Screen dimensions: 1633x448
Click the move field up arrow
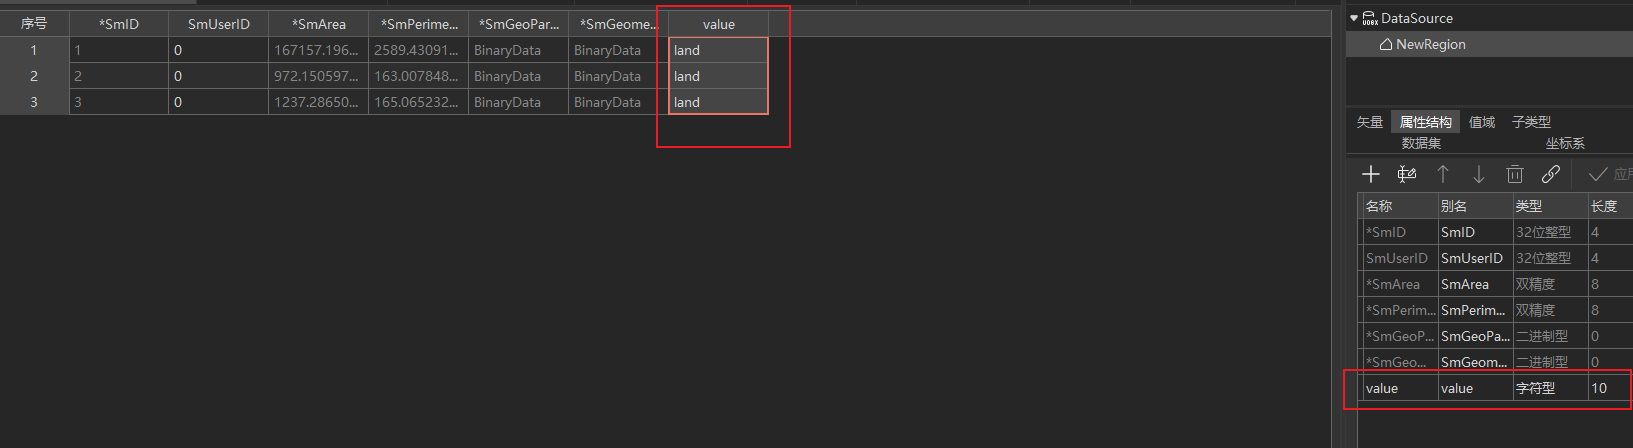(1443, 174)
